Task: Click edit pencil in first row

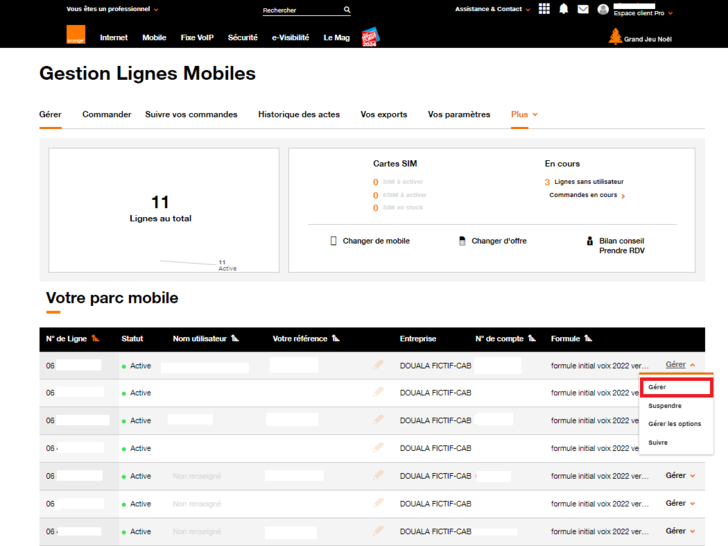Action: (379, 365)
